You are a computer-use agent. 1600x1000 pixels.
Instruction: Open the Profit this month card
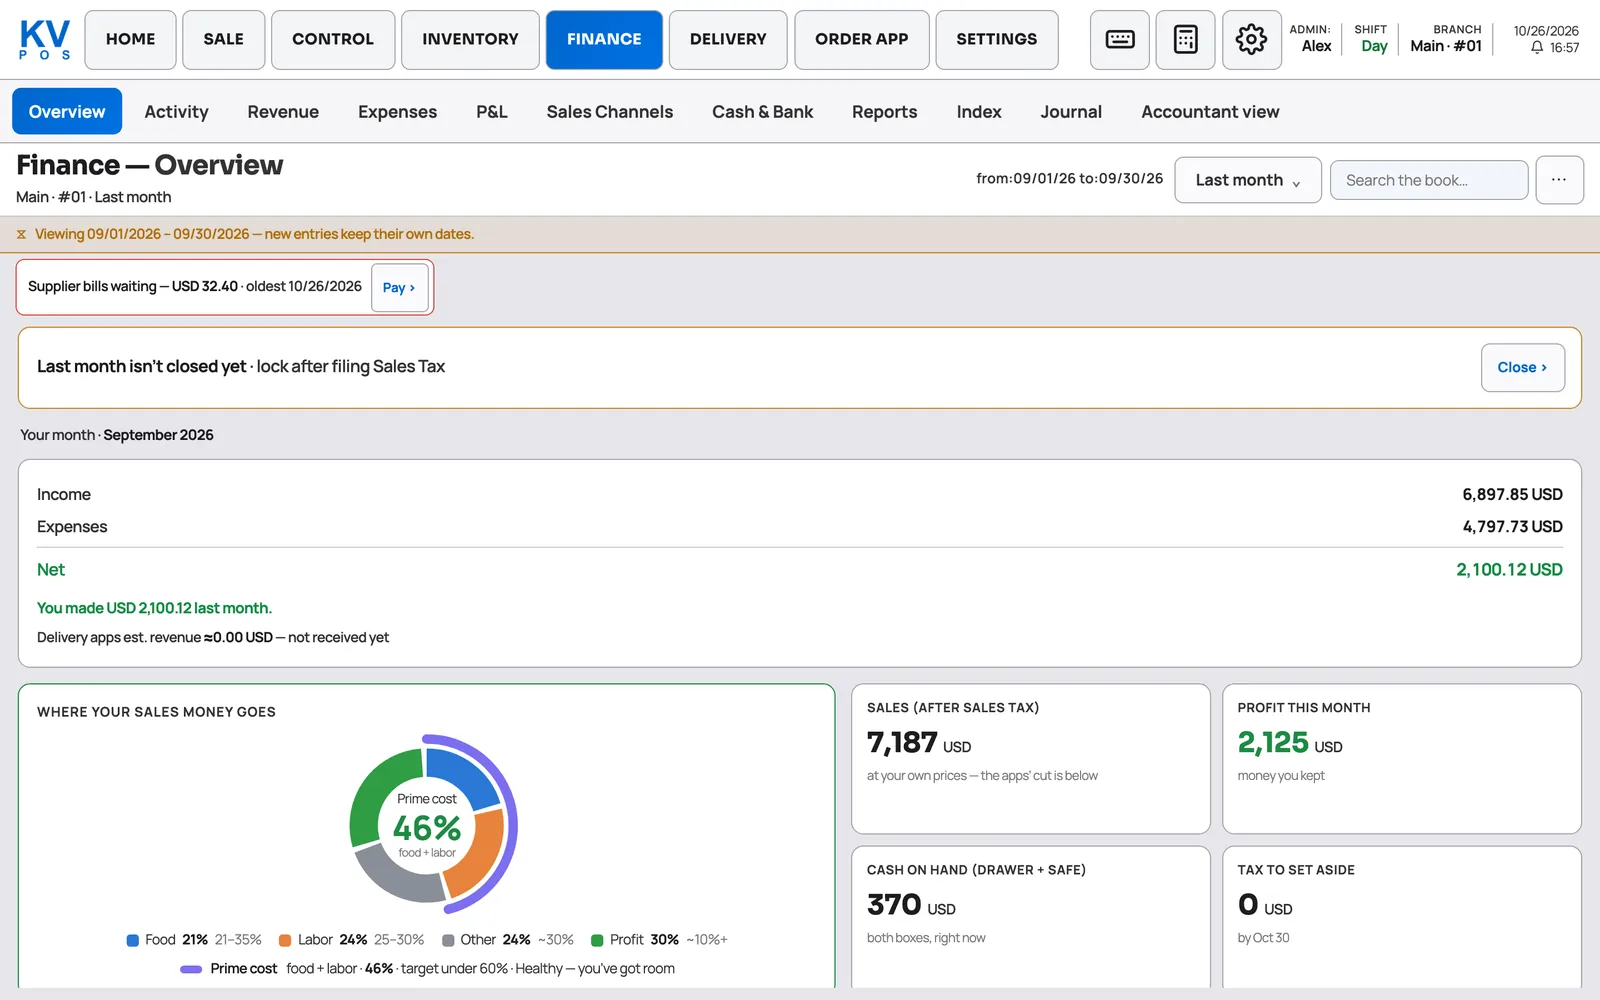pyautogui.click(x=1401, y=758)
